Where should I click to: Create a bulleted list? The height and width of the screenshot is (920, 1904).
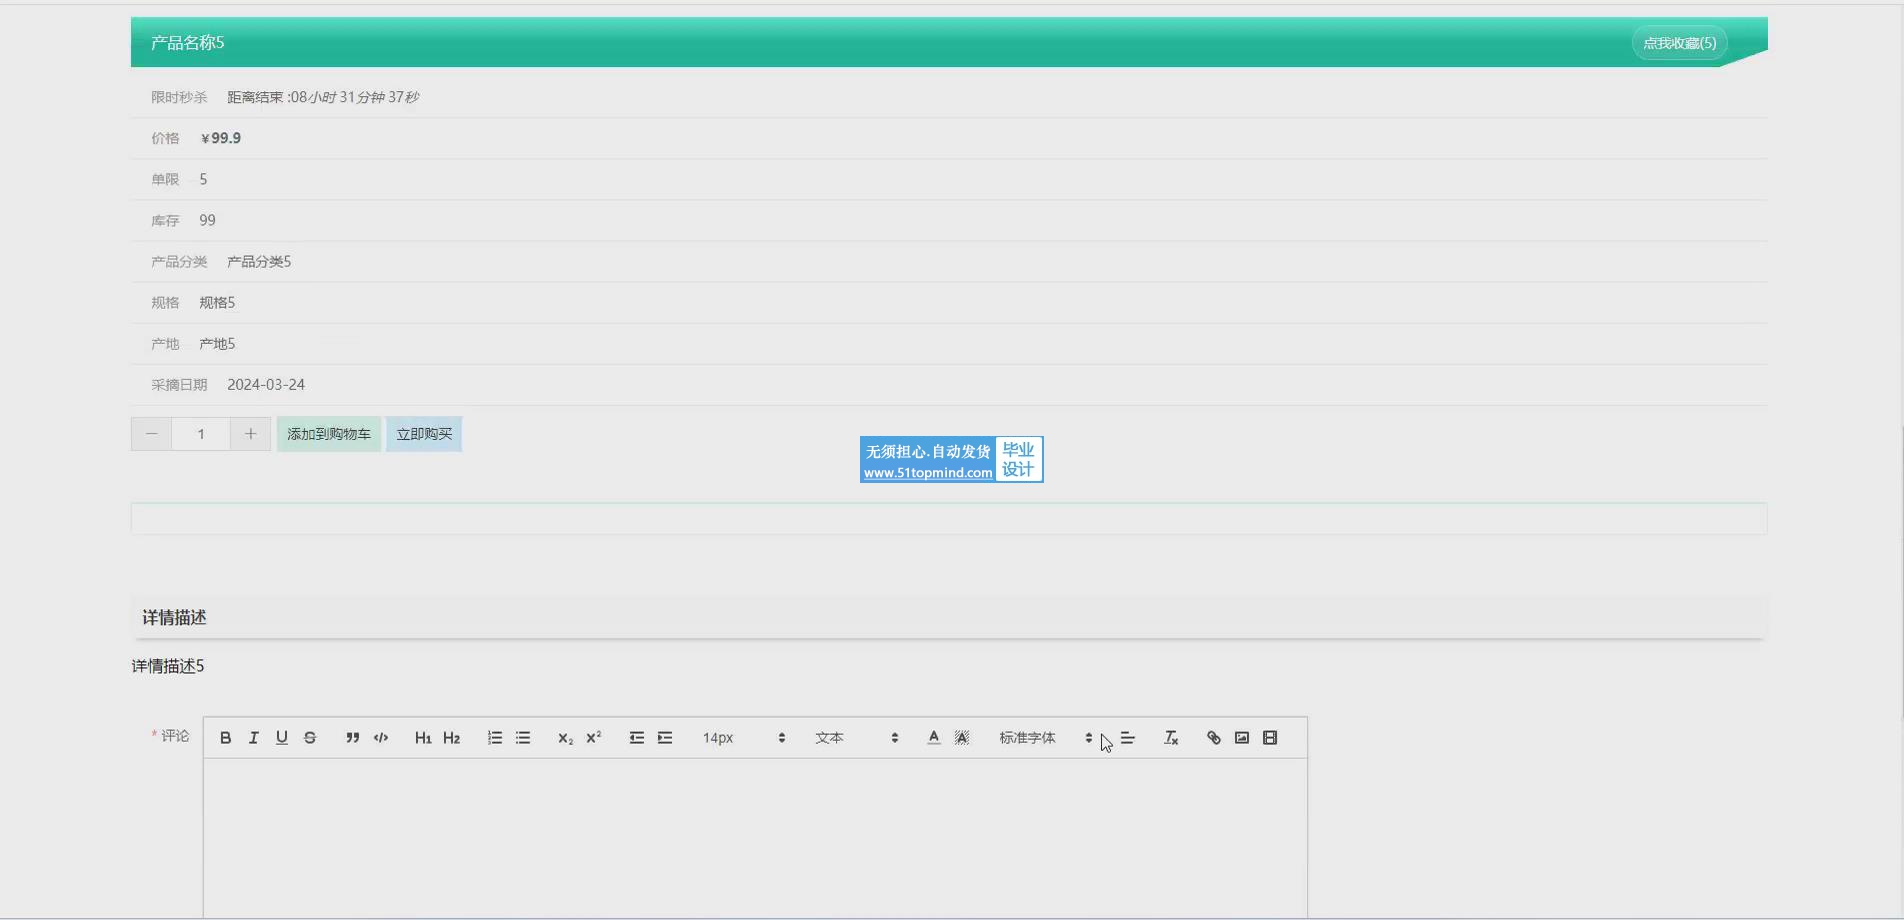click(x=523, y=738)
